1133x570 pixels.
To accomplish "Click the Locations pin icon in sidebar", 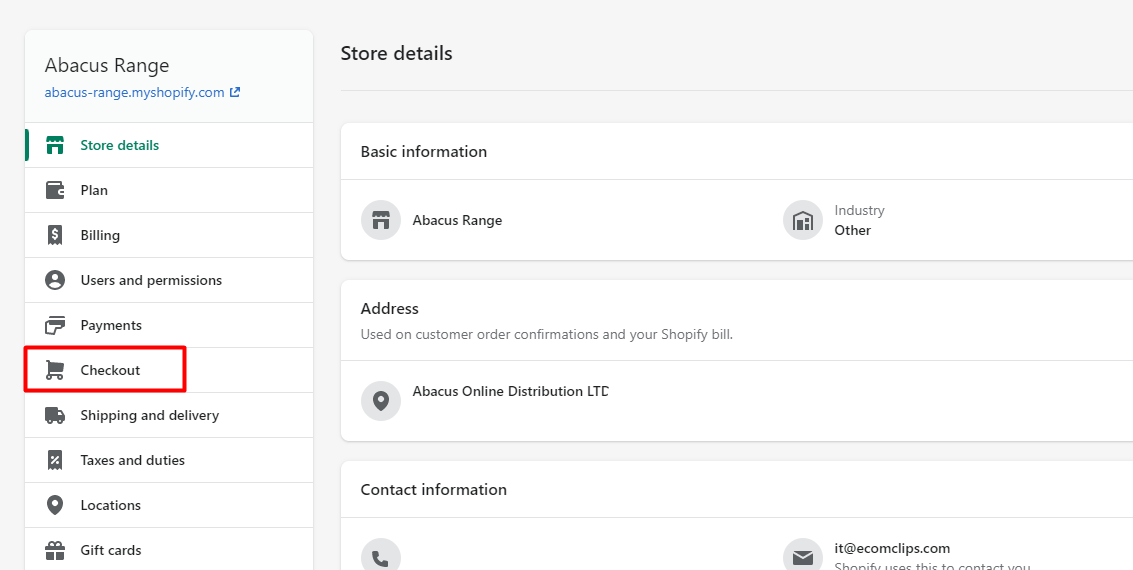I will tap(55, 505).
